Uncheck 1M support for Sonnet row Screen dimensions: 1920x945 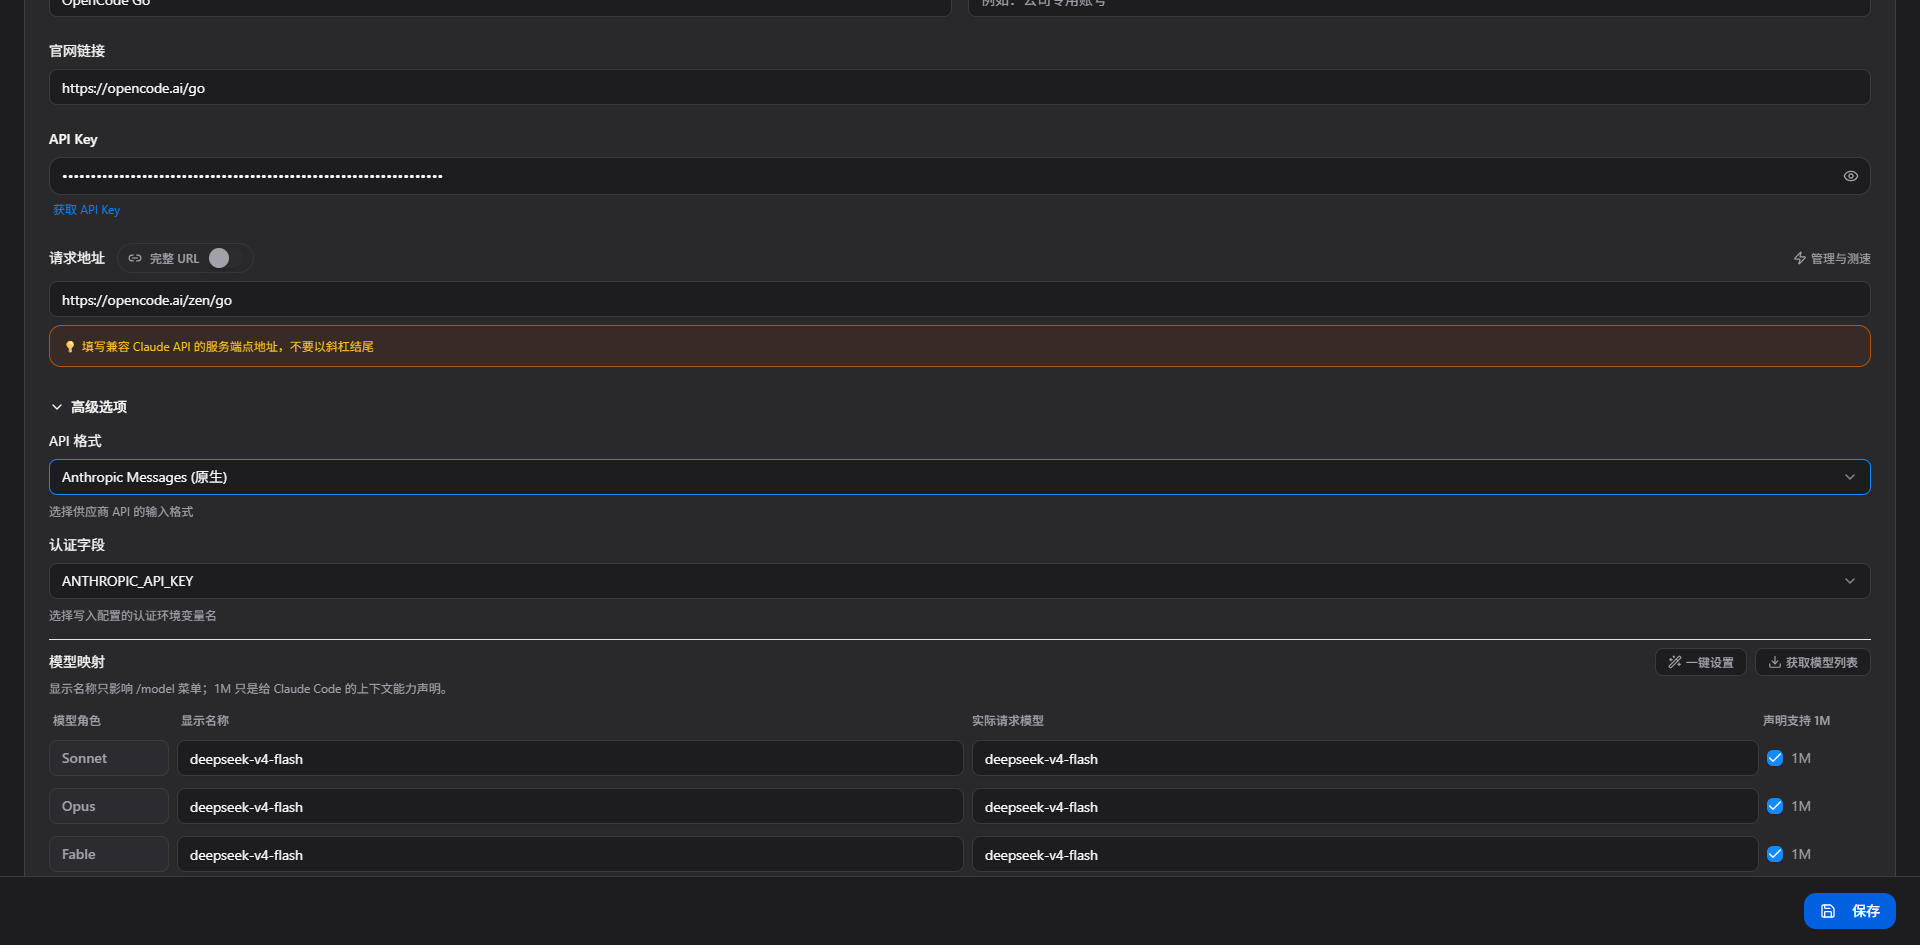click(1775, 758)
